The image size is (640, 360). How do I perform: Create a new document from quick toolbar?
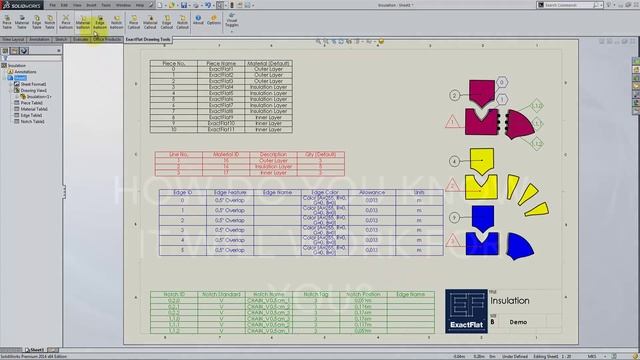(x=160, y=5)
